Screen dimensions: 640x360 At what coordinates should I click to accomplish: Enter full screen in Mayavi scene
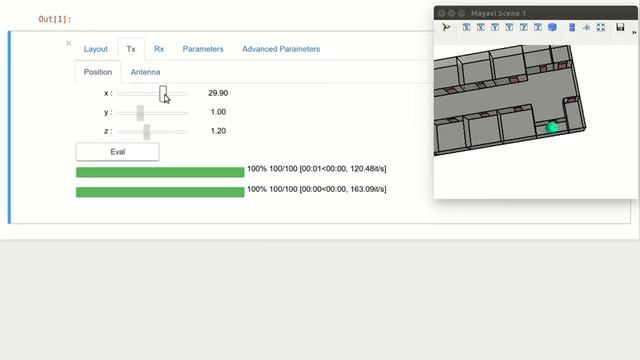(x=600, y=27)
